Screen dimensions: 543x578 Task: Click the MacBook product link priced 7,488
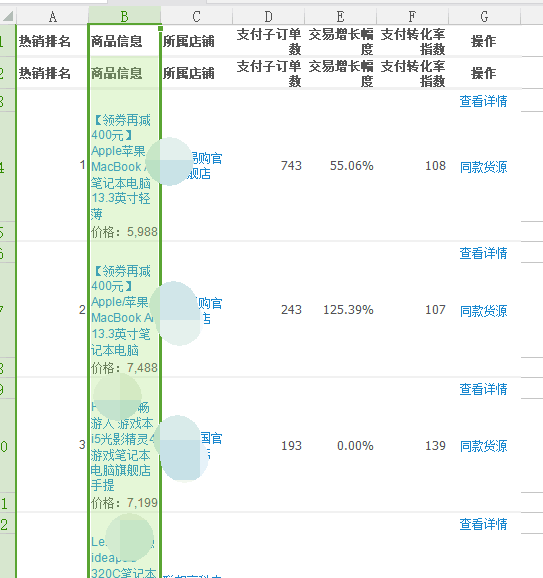click(x=122, y=310)
